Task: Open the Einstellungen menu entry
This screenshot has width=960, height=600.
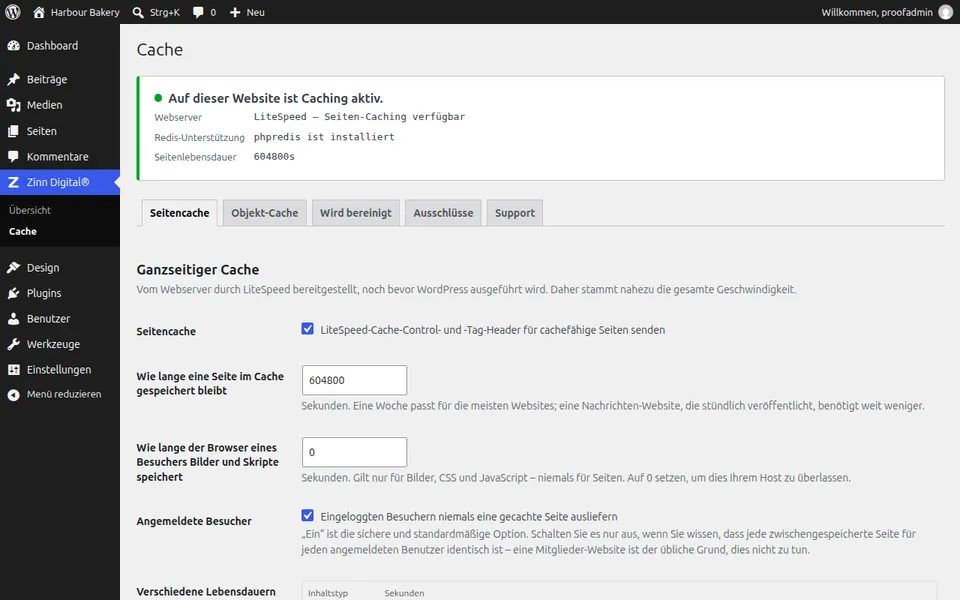Action: point(60,370)
